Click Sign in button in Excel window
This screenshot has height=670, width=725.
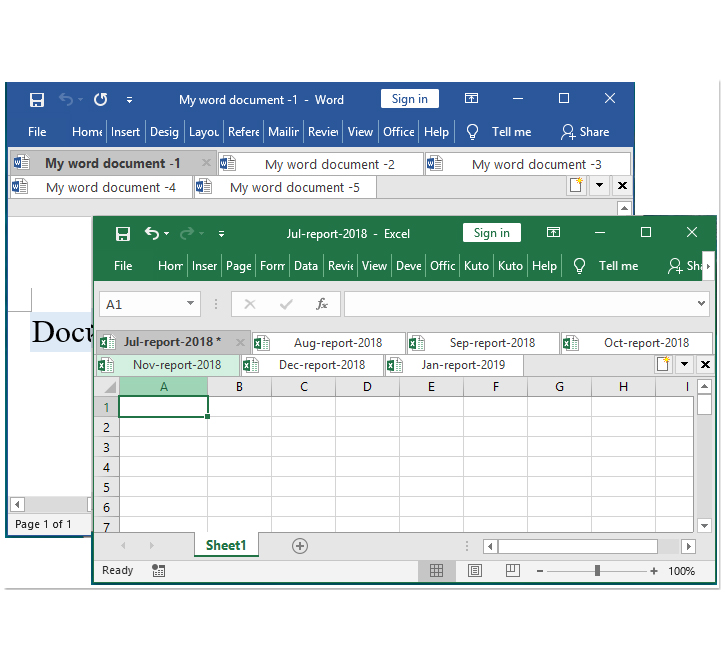coord(492,233)
